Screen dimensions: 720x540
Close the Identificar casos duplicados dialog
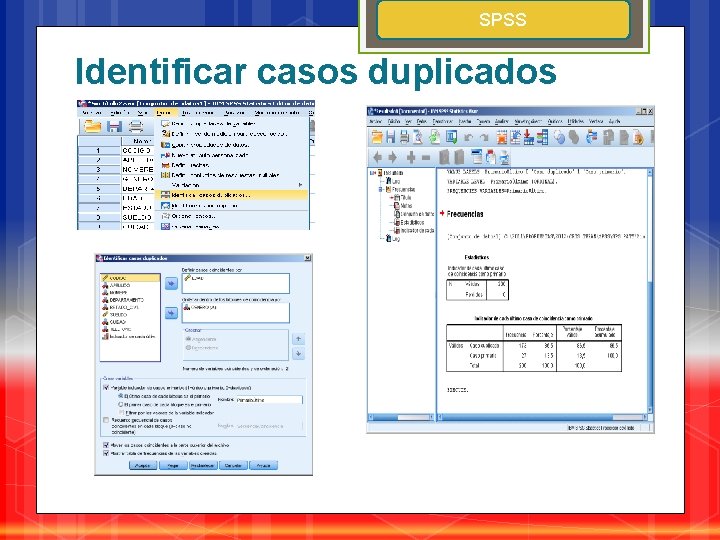click(x=308, y=258)
